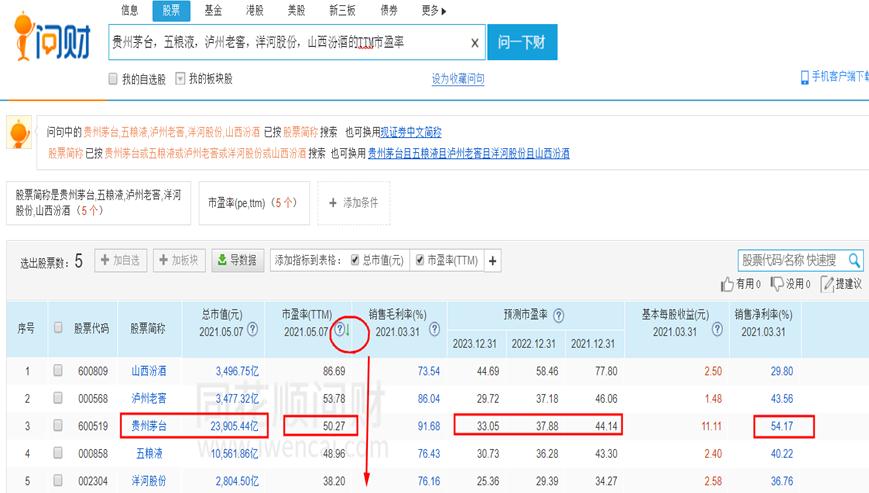Click the help icon next to 基本每股收益(元)

pos(717,330)
